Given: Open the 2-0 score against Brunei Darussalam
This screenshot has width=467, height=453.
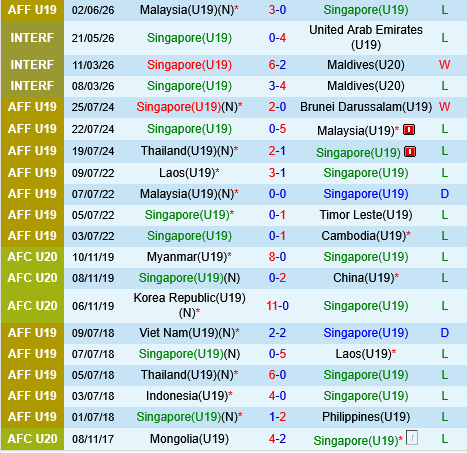Looking at the screenshot, I should coord(277,107).
